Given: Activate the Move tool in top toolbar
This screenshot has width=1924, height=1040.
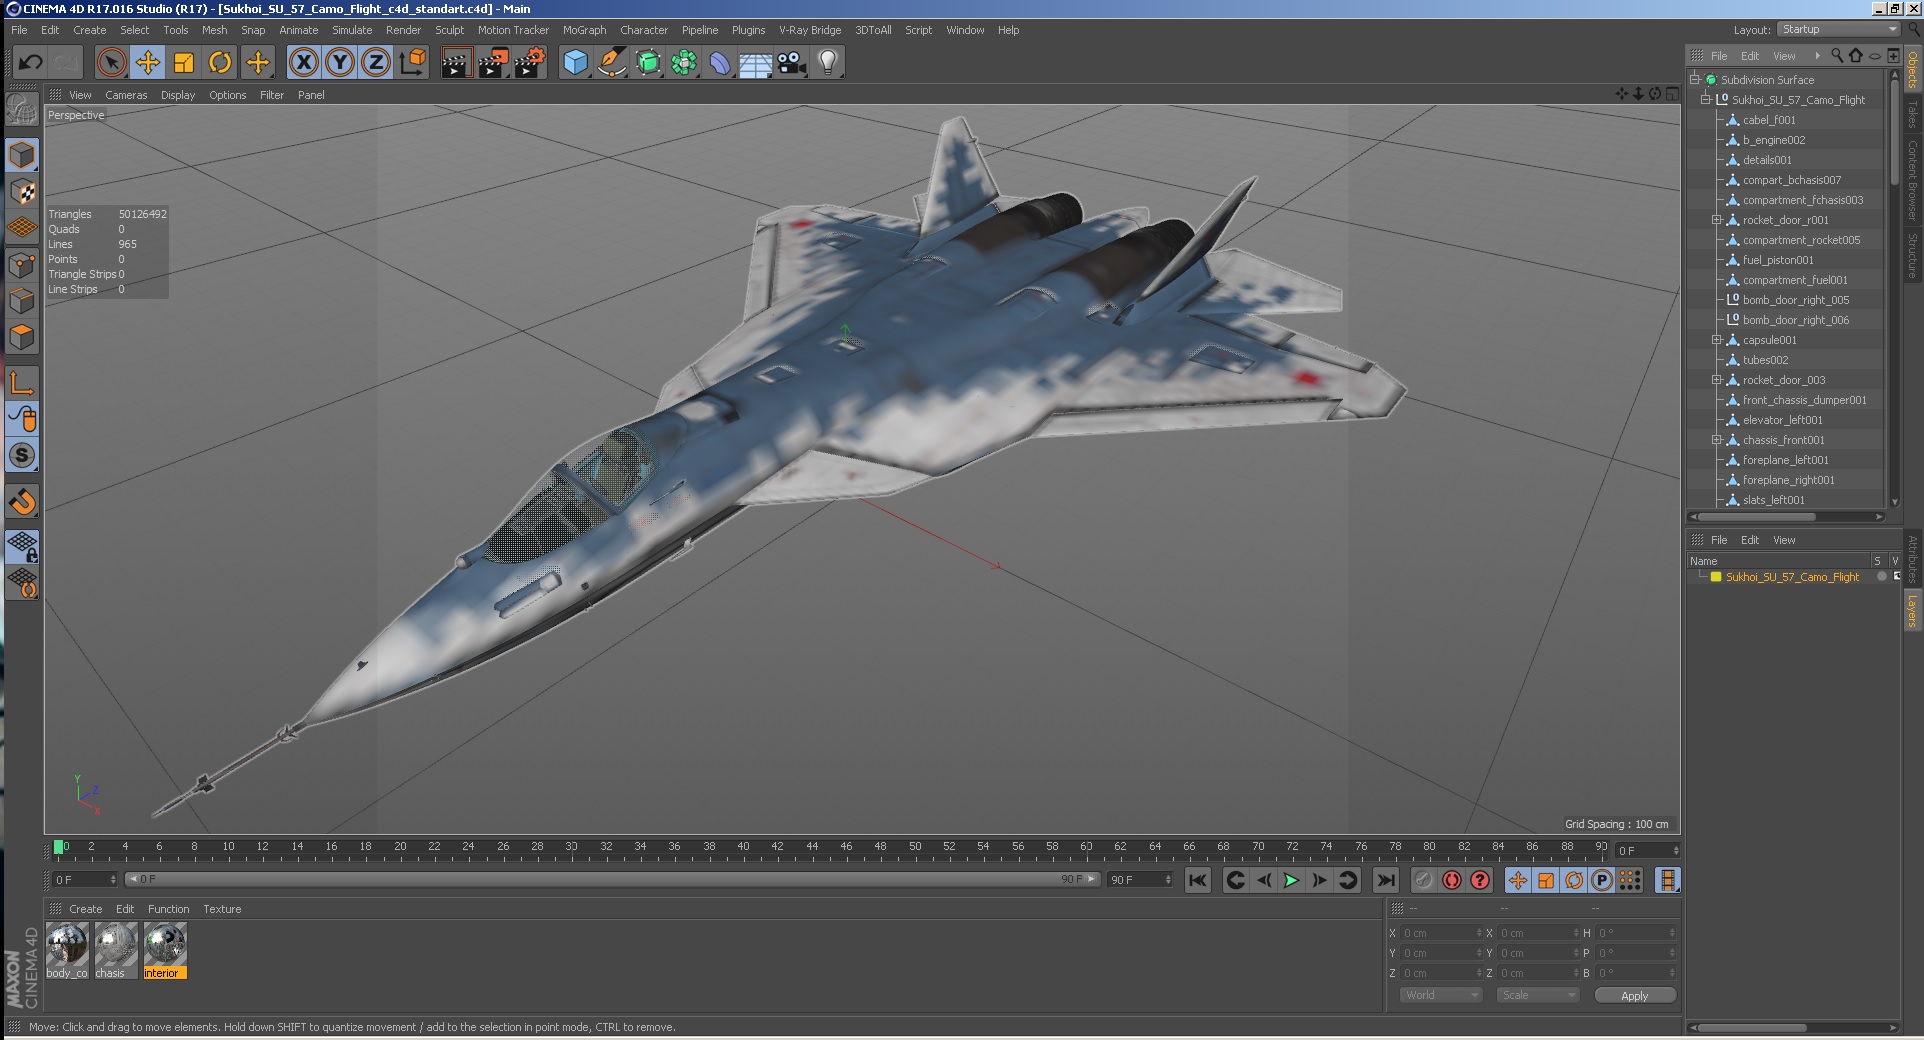Looking at the screenshot, I should pyautogui.click(x=148, y=63).
